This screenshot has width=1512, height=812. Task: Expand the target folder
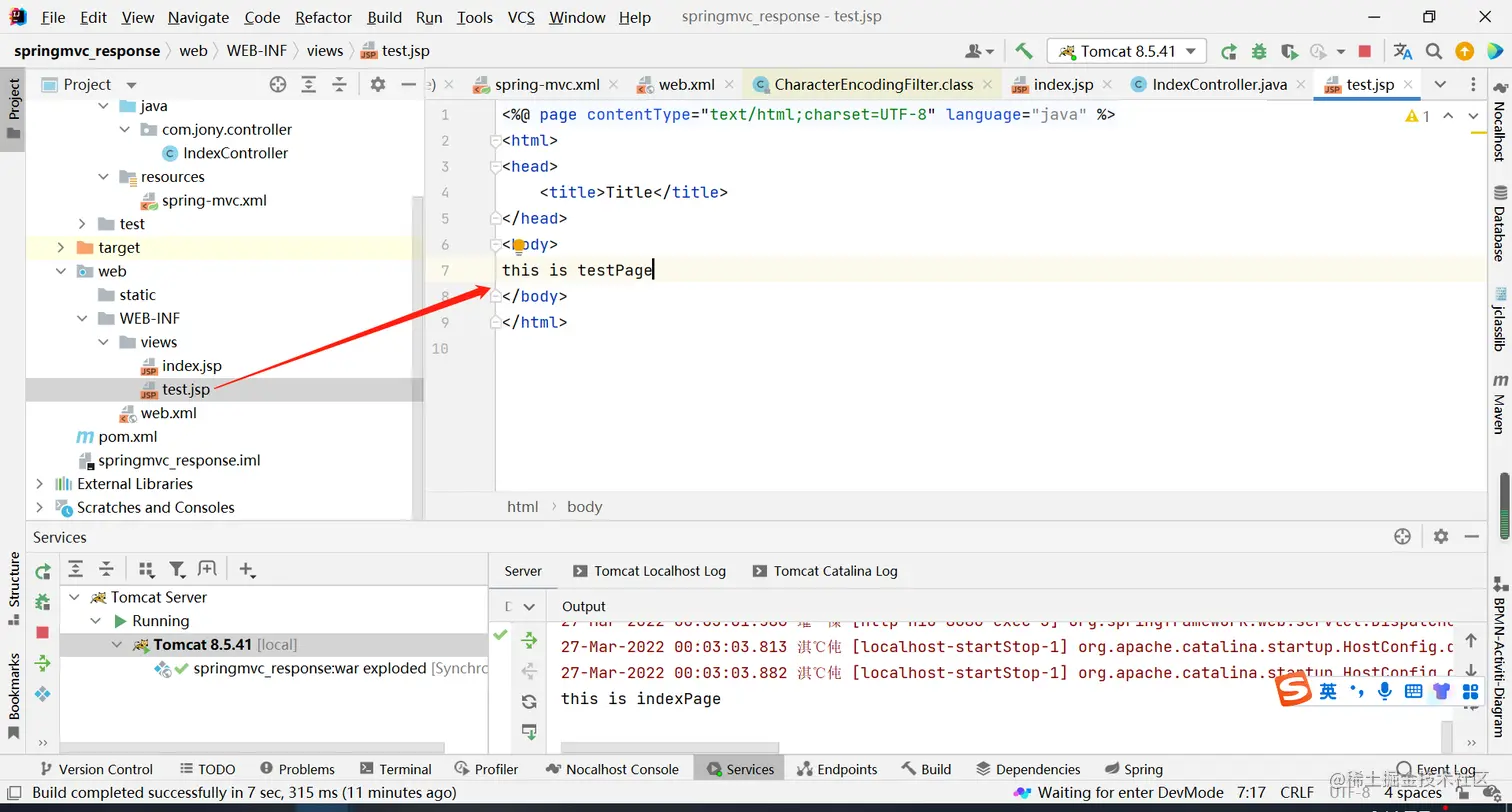[61, 247]
